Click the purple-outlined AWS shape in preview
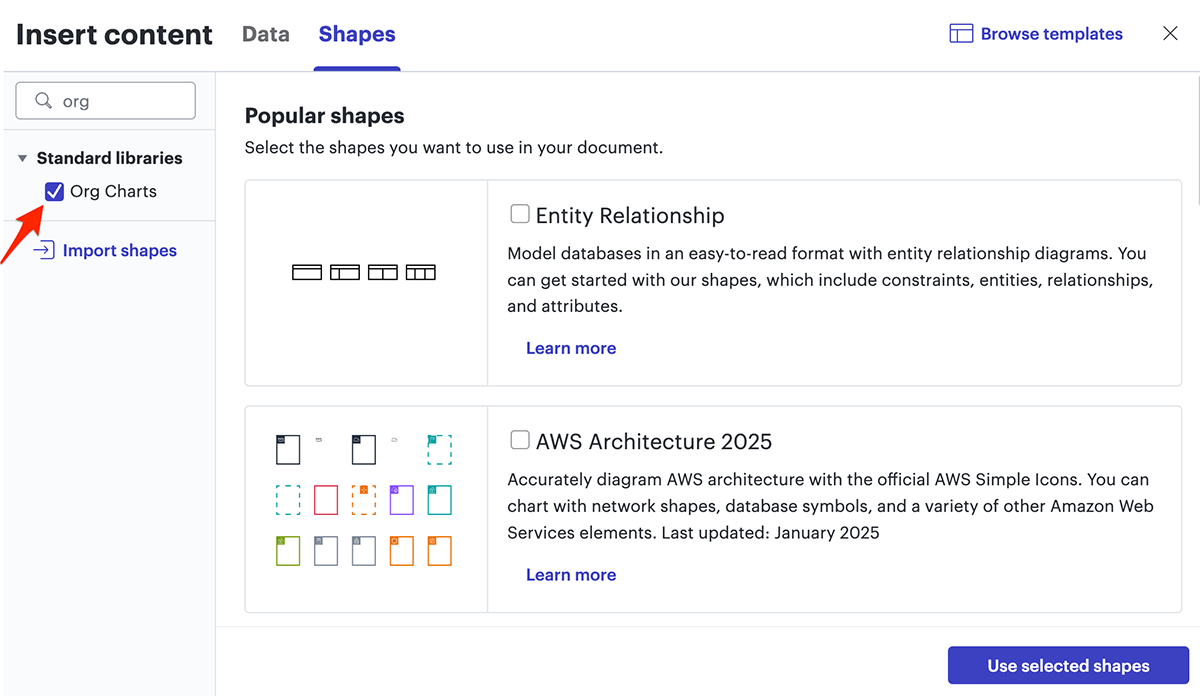 coord(401,500)
